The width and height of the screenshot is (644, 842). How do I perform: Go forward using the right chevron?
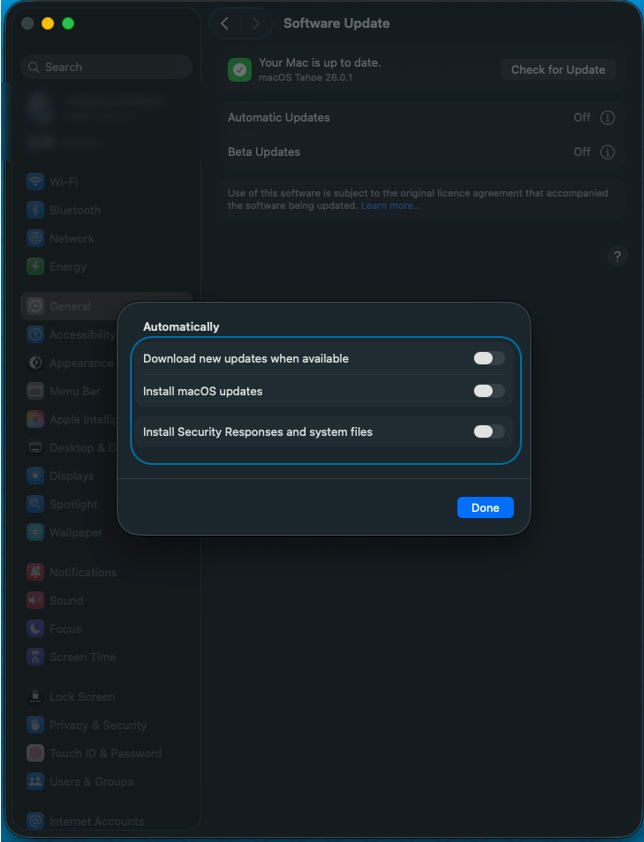pos(256,23)
